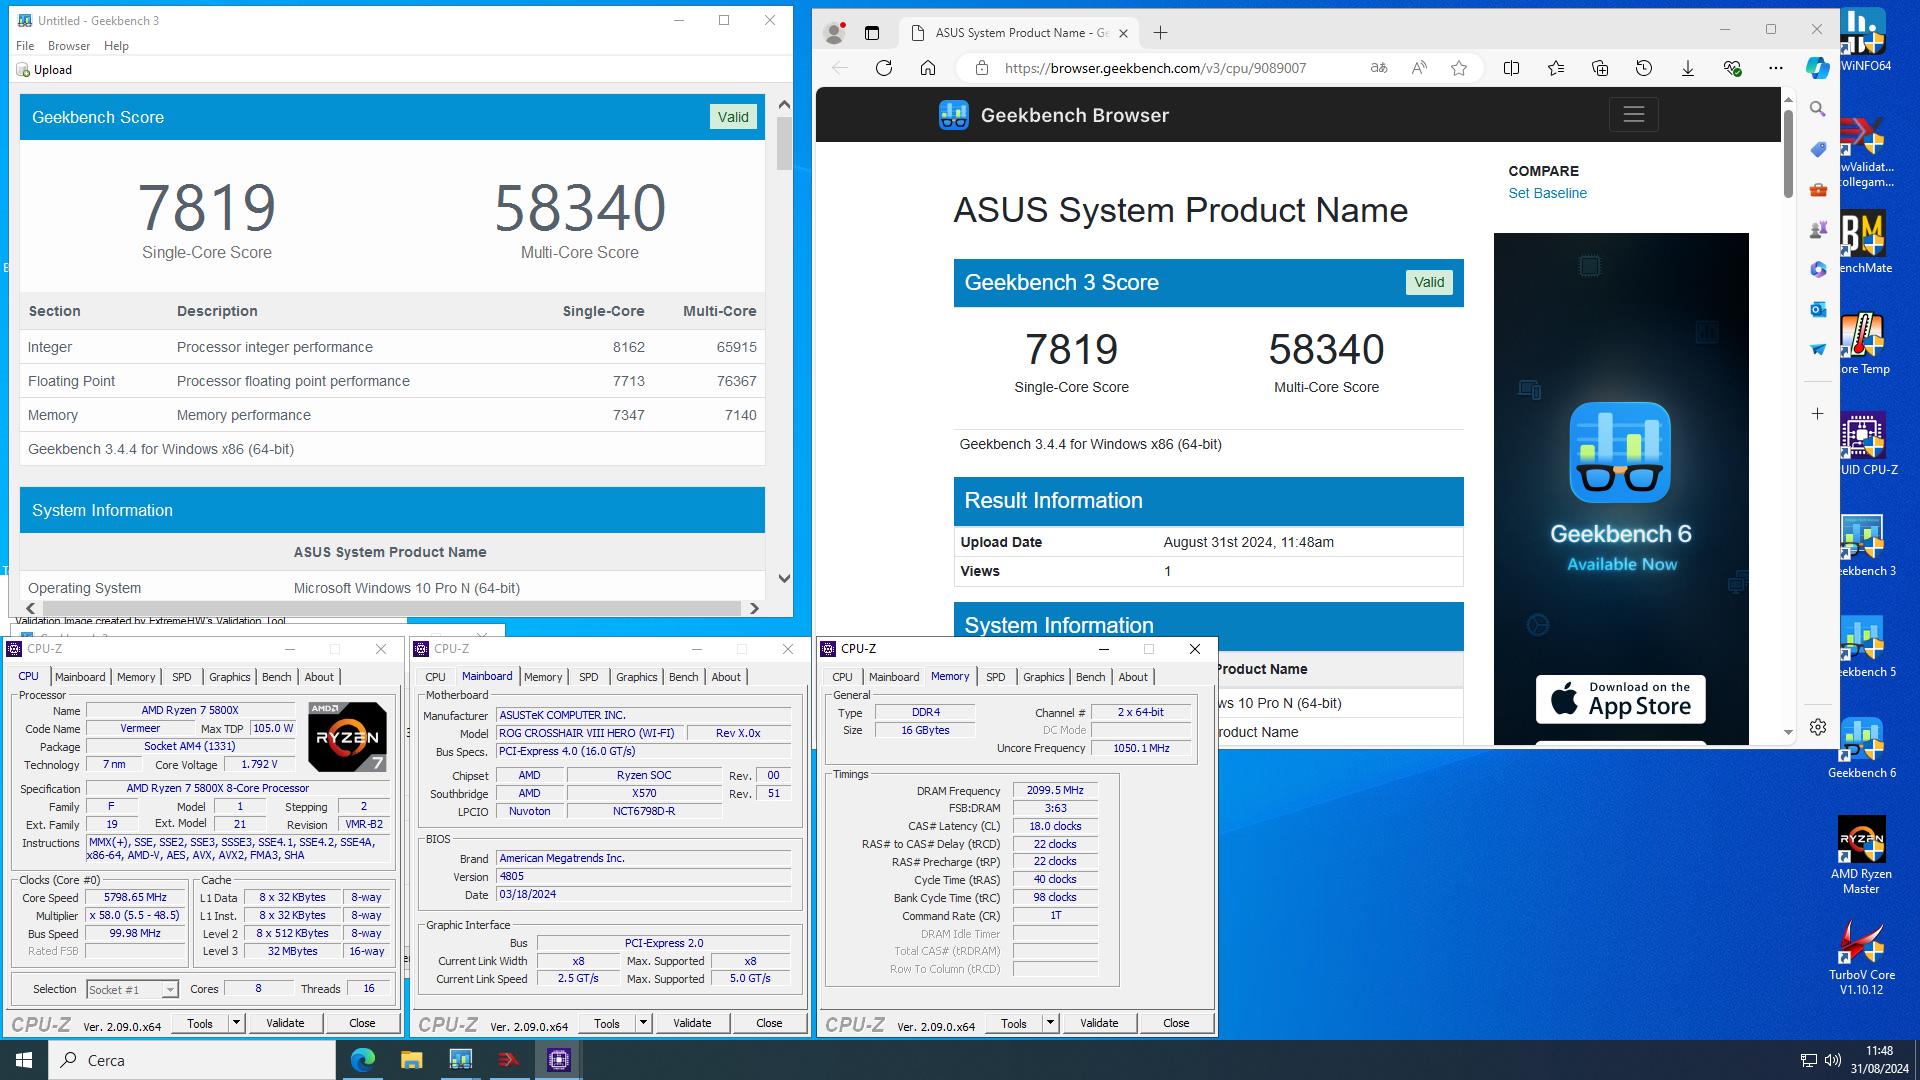1920x1080 pixels.
Task: Switch to SPD tab in Memory CPU-Z window
Action: (x=995, y=677)
